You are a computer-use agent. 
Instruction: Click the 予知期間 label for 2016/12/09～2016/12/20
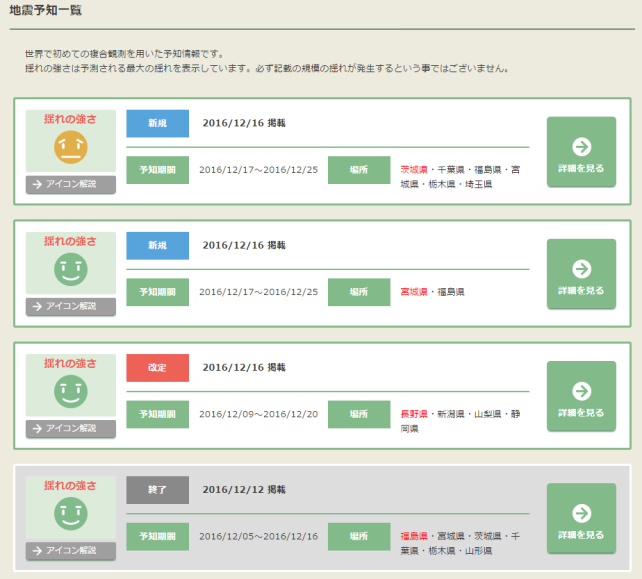point(157,414)
